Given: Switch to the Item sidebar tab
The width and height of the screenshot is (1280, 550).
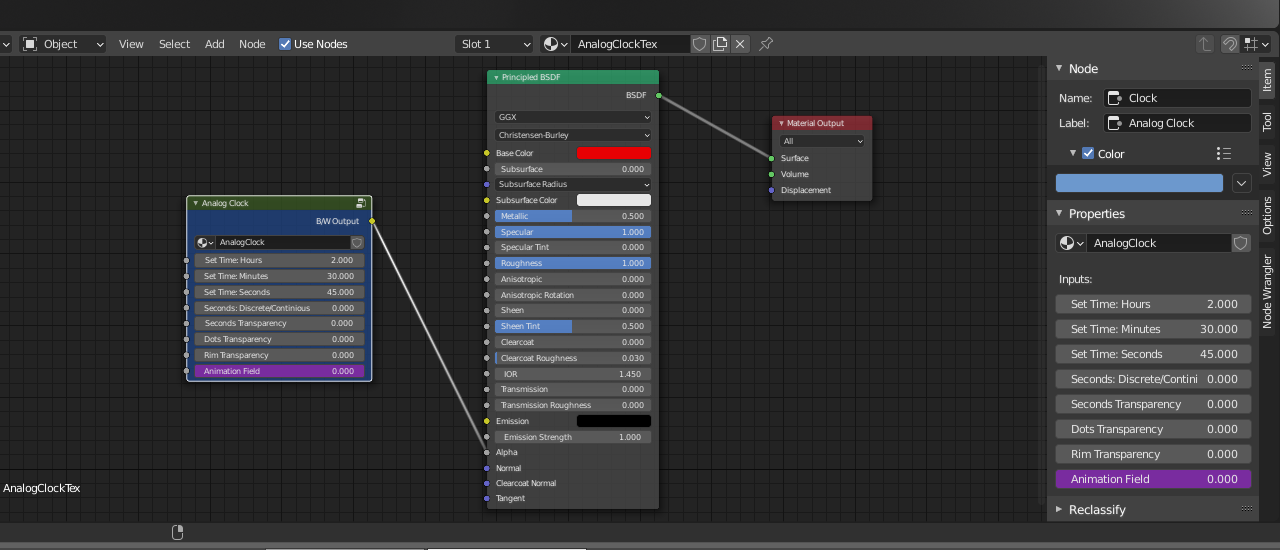Looking at the screenshot, I should 1267,81.
